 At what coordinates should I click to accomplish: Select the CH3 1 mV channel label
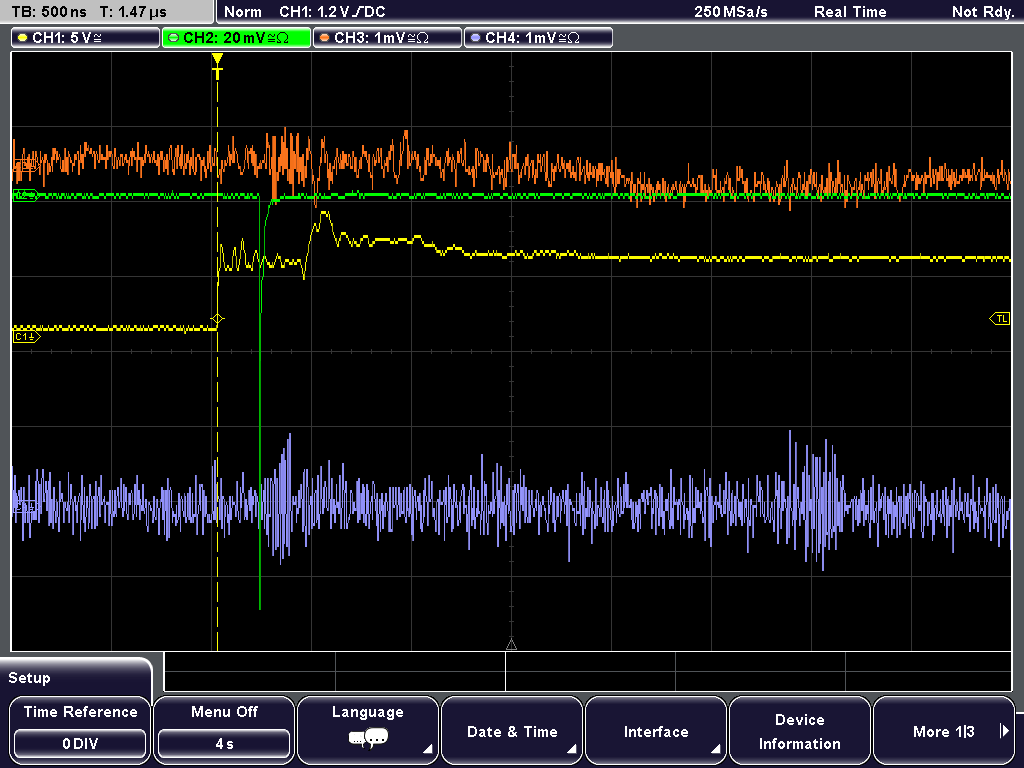click(387, 38)
